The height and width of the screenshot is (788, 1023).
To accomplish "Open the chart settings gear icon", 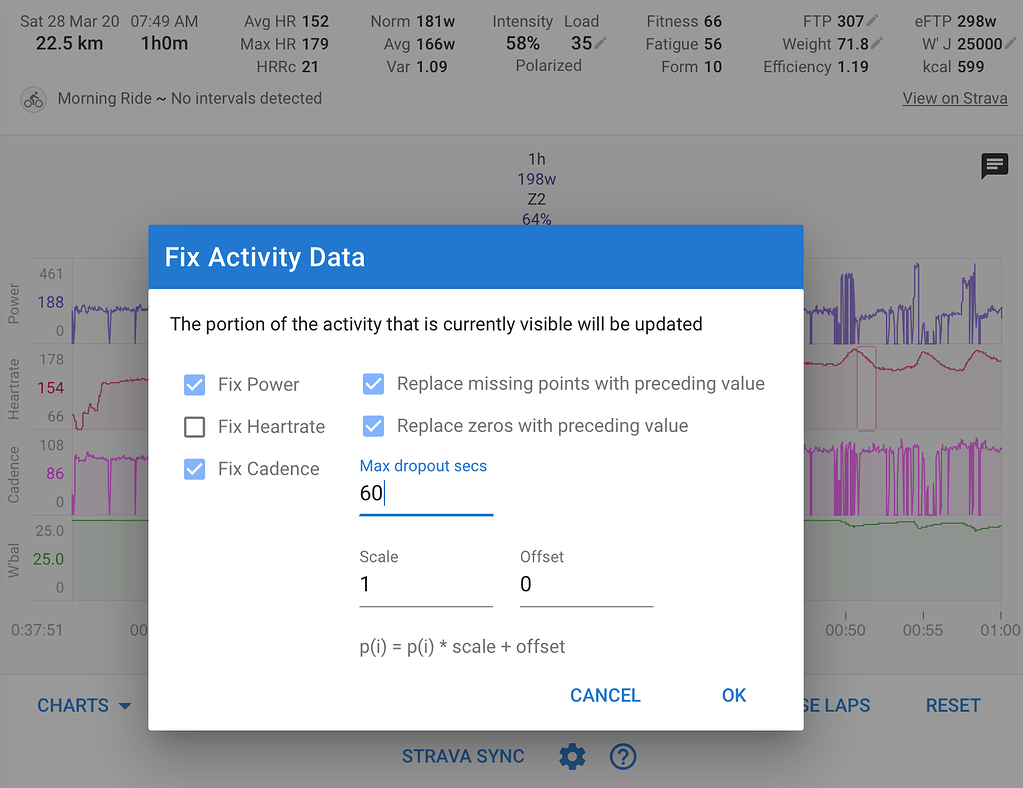I will pyautogui.click(x=572, y=757).
